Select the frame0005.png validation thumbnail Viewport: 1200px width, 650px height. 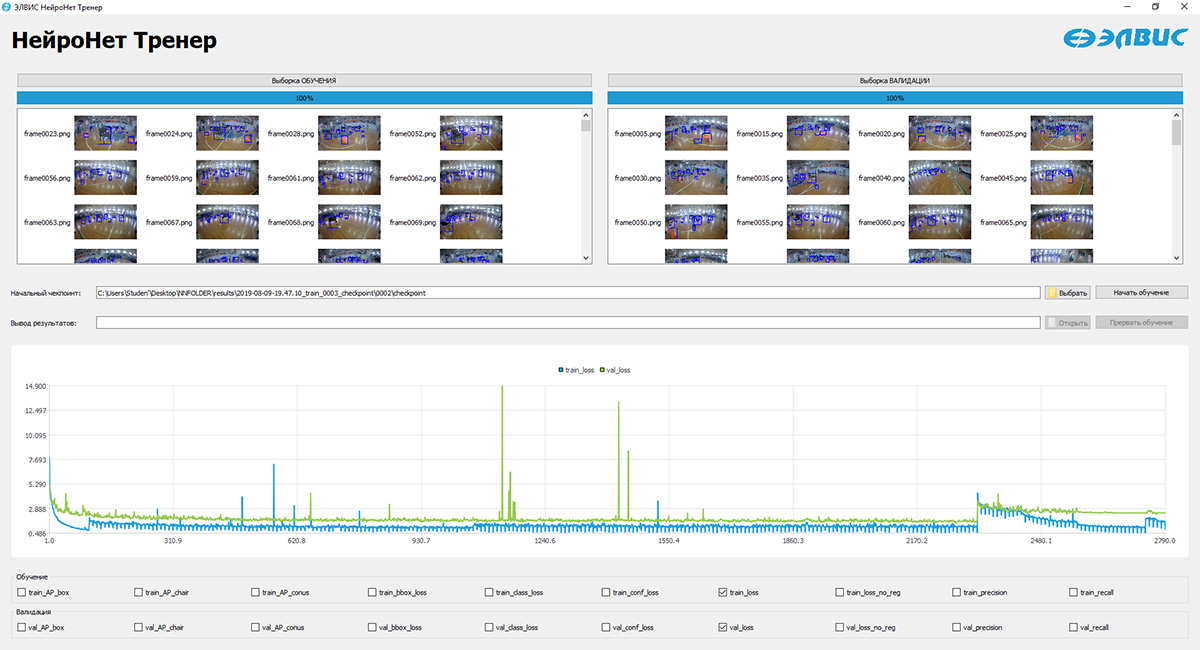point(696,133)
